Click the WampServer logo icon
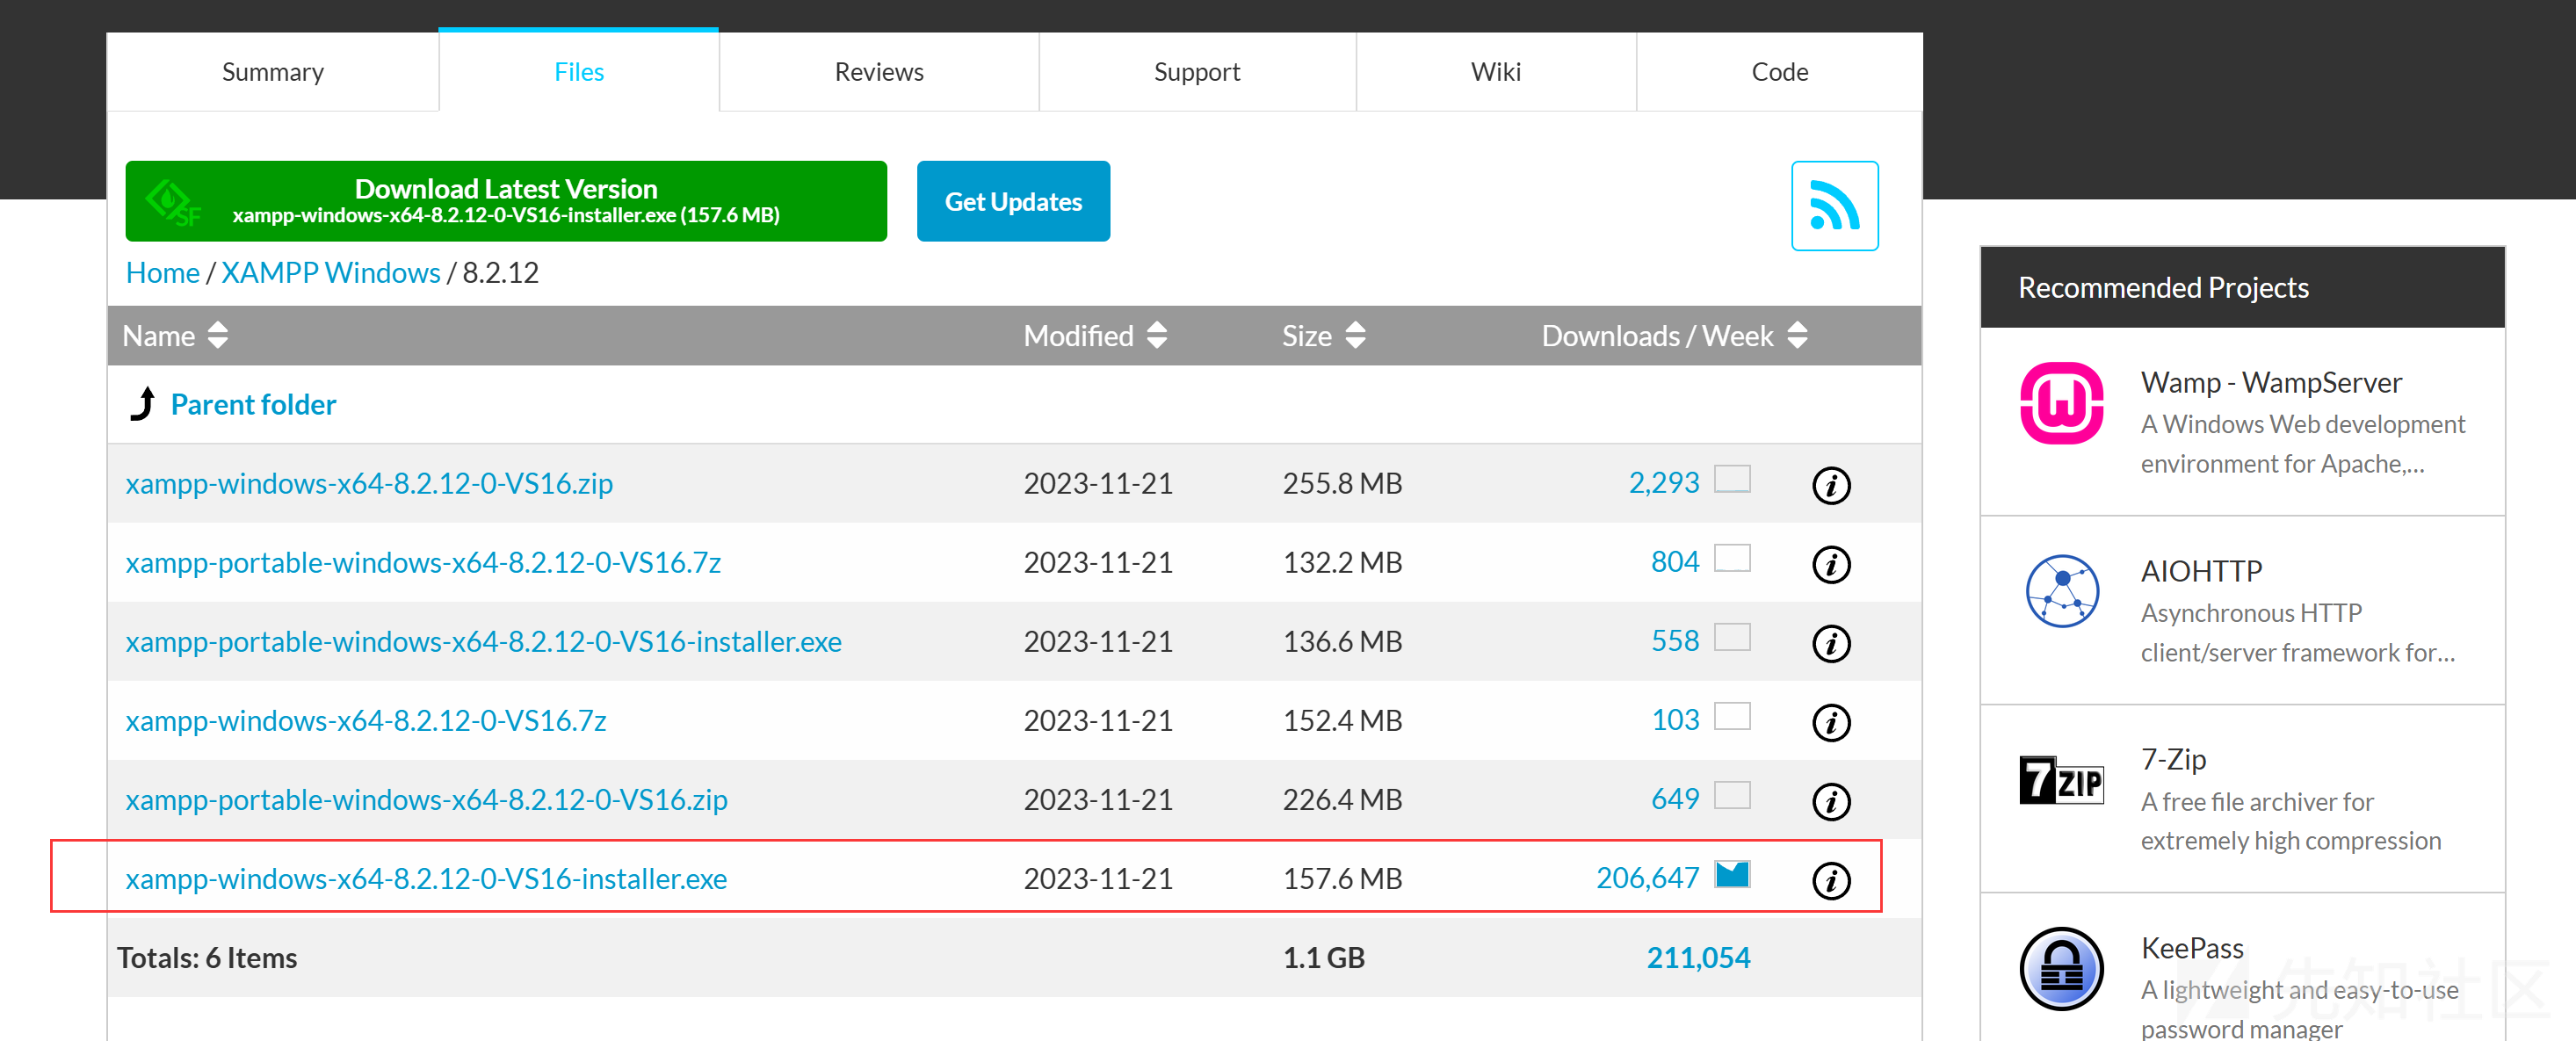This screenshot has height=1041, width=2576. (2061, 403)
